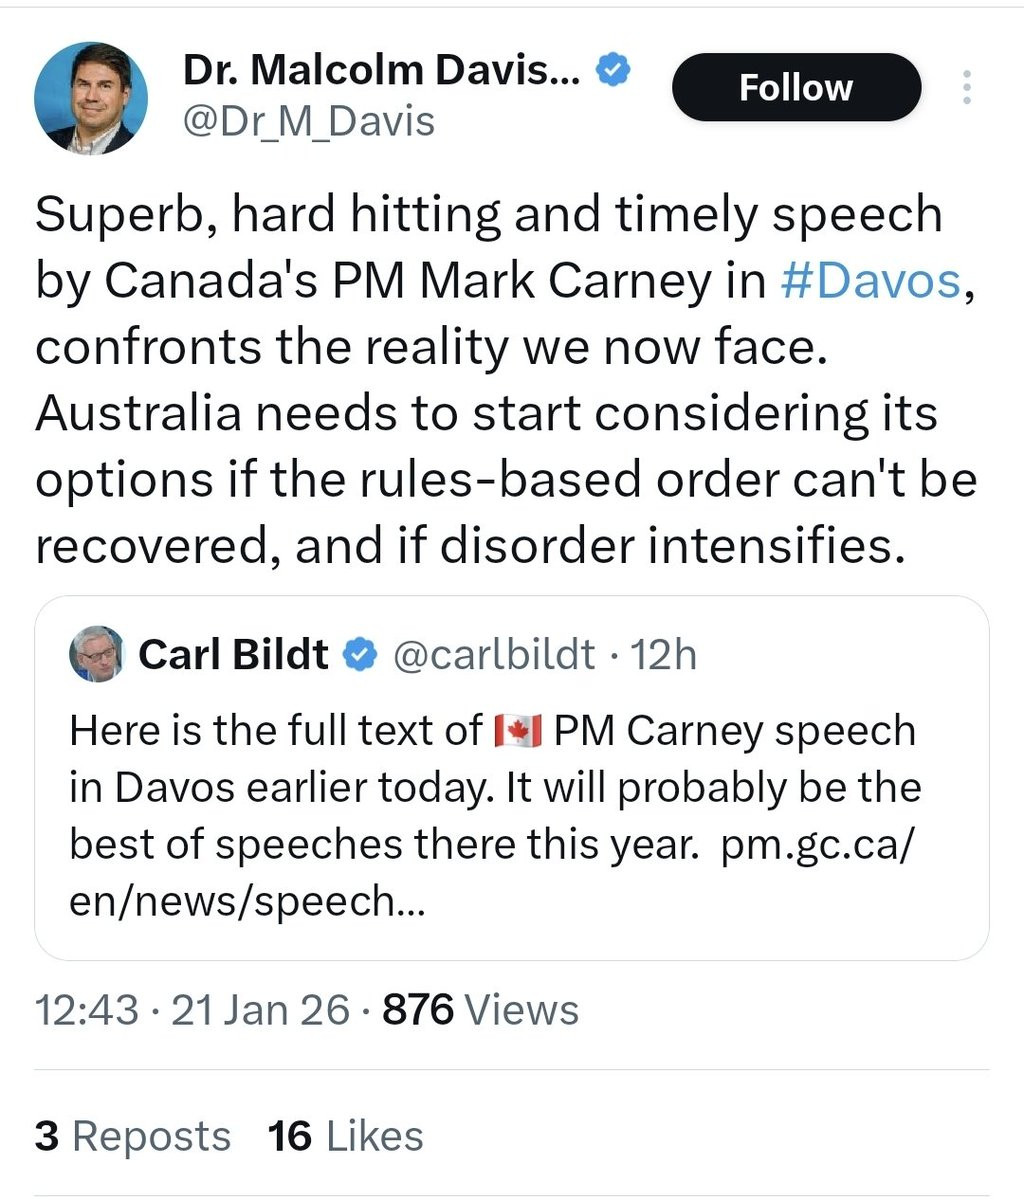The height and width of the screenshot is (1200, 1024).
Task: Click the Follow button
Action: pos(795,88)
